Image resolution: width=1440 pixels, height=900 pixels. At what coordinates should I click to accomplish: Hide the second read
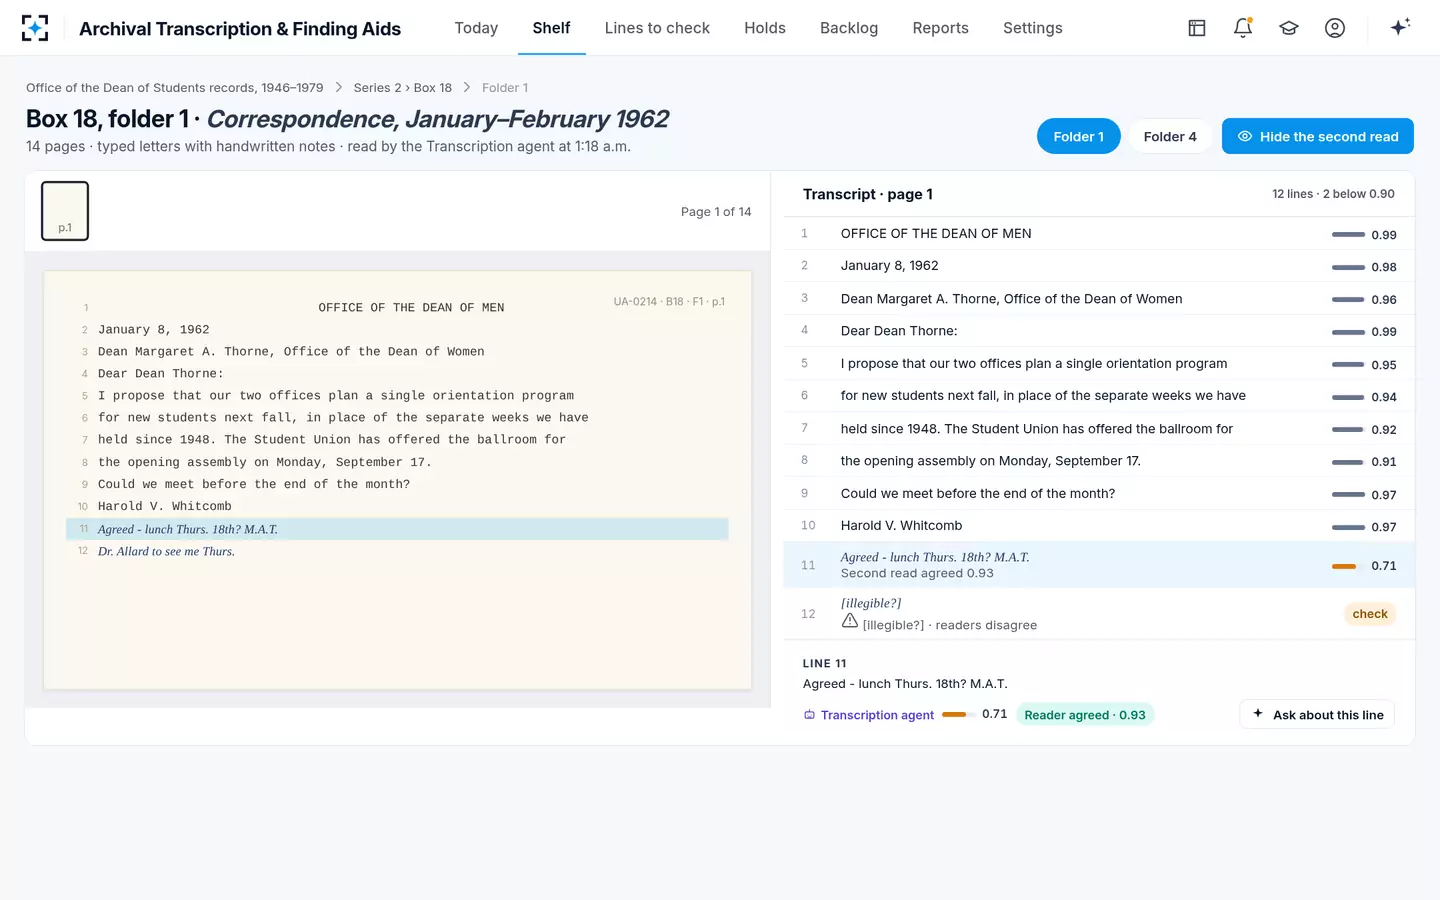(1318, 136)
